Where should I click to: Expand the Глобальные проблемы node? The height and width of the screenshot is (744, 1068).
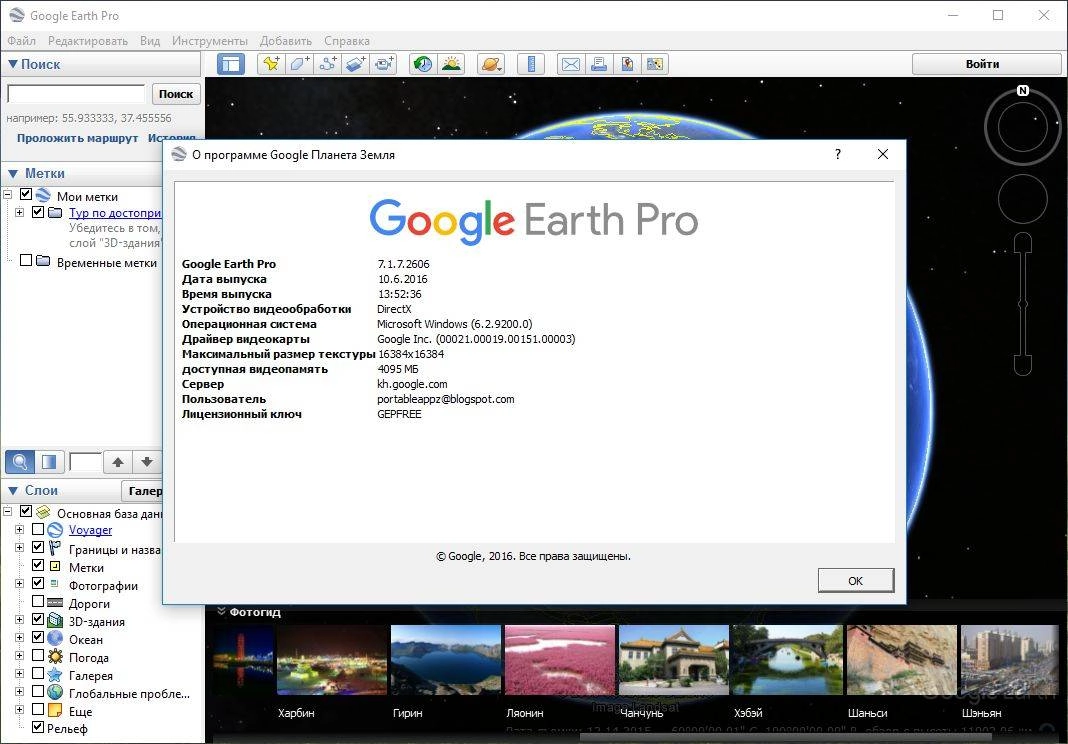coord(19,692)
